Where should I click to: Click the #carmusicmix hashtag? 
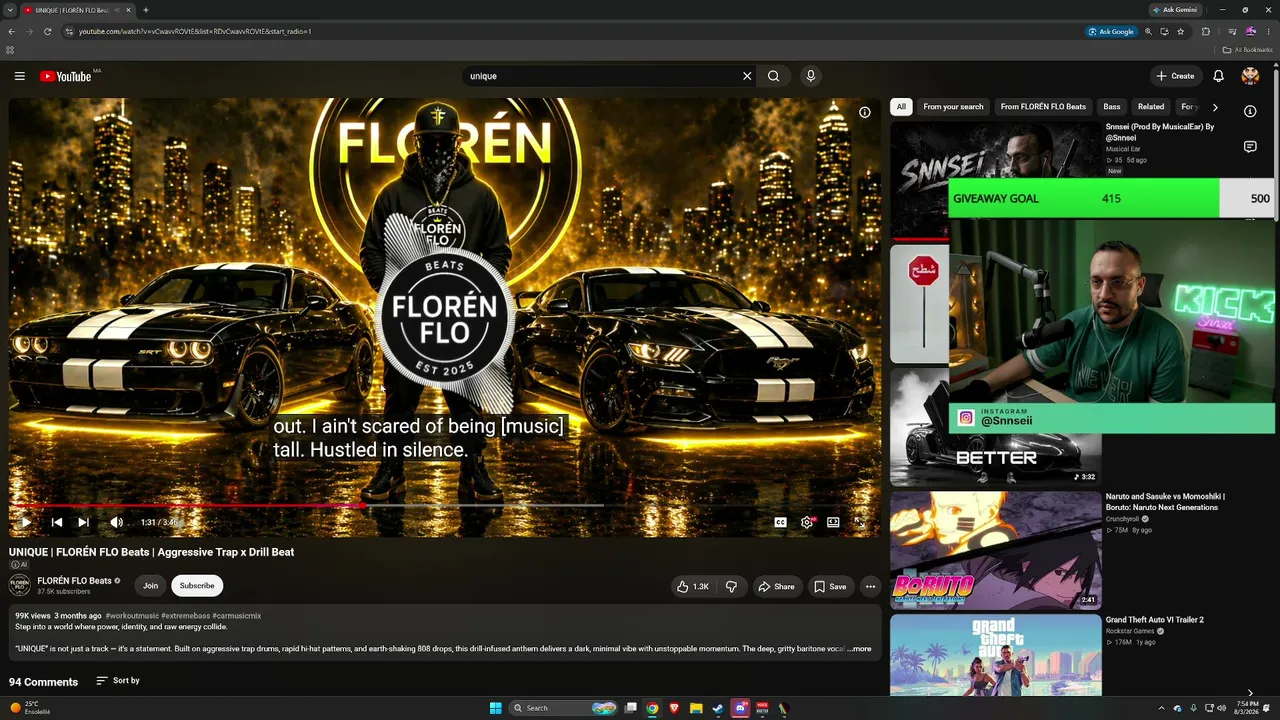237,616
